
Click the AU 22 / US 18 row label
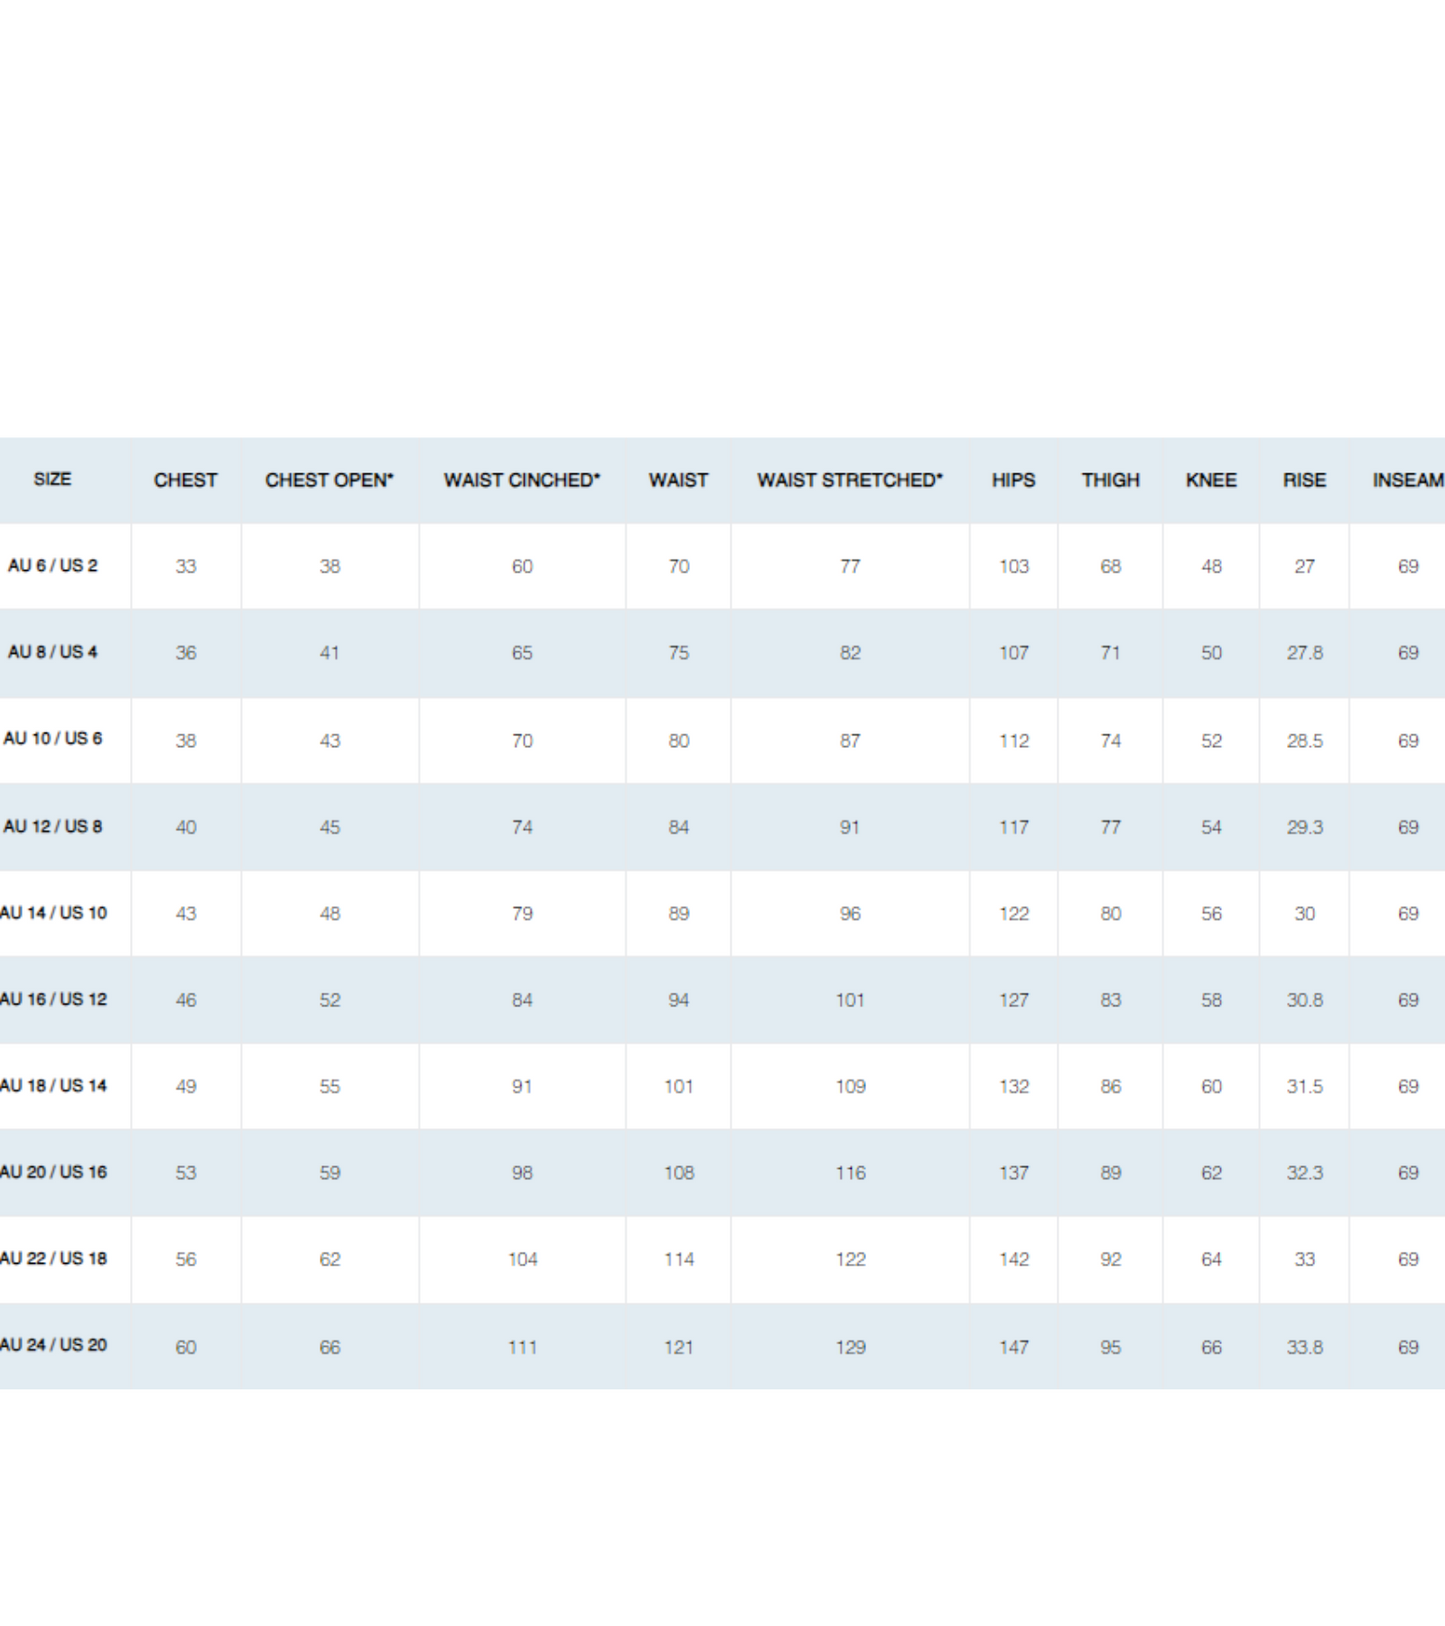click(53, 1258)
